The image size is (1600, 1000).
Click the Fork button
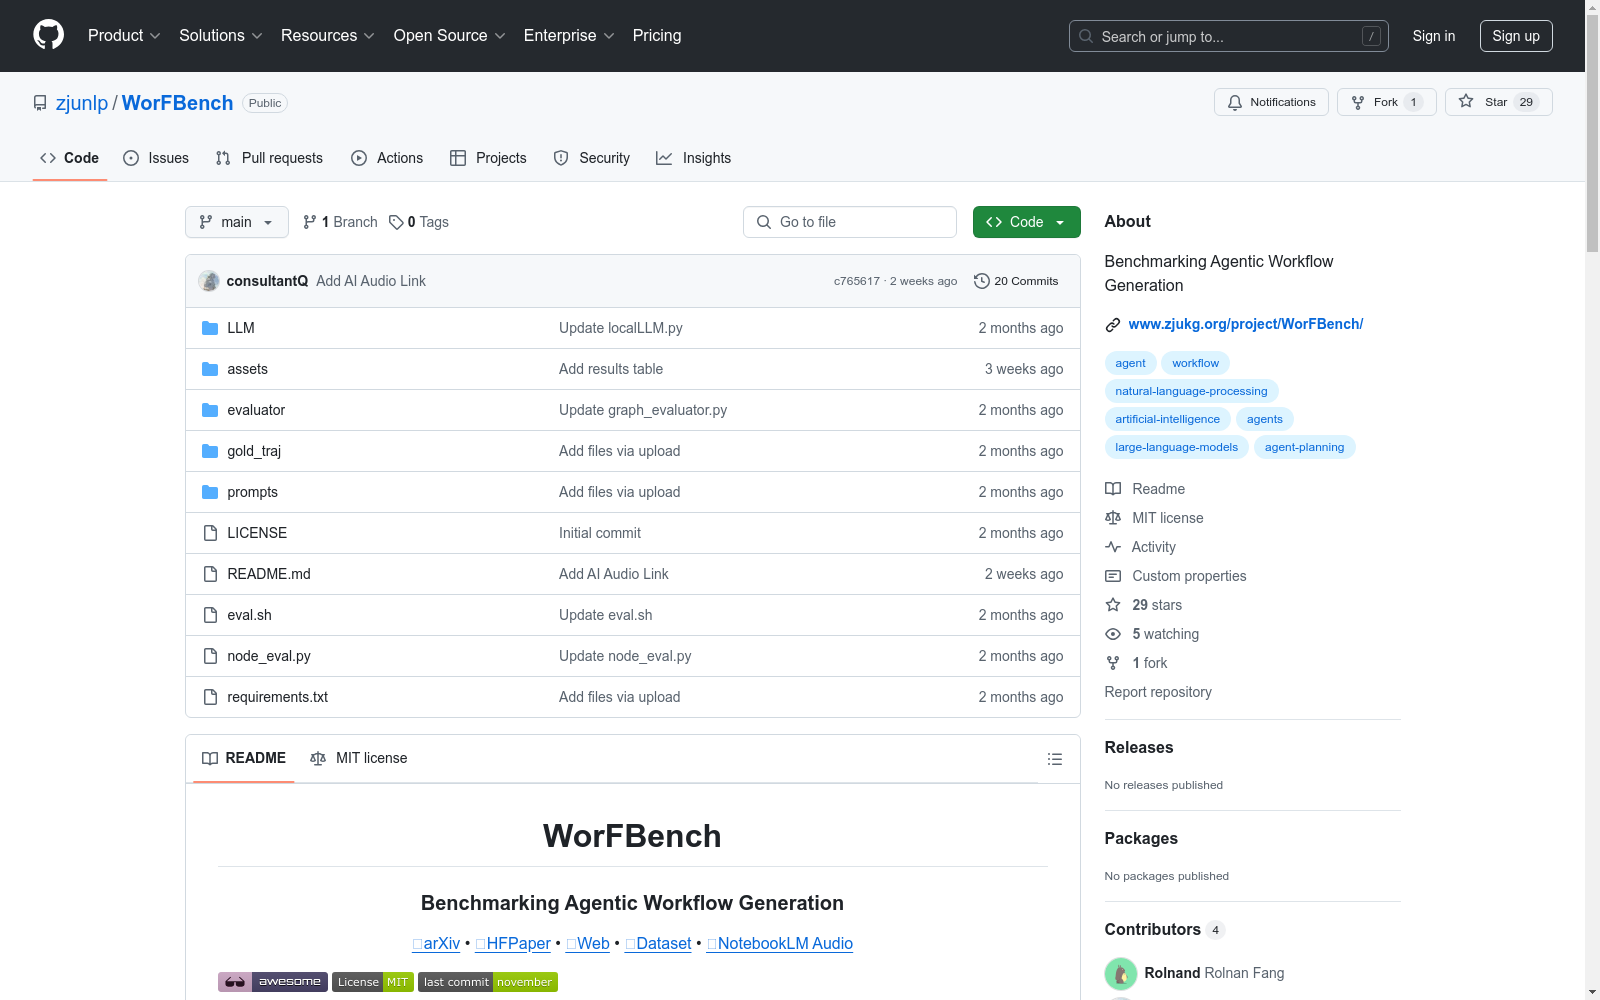click(1386, 102)
